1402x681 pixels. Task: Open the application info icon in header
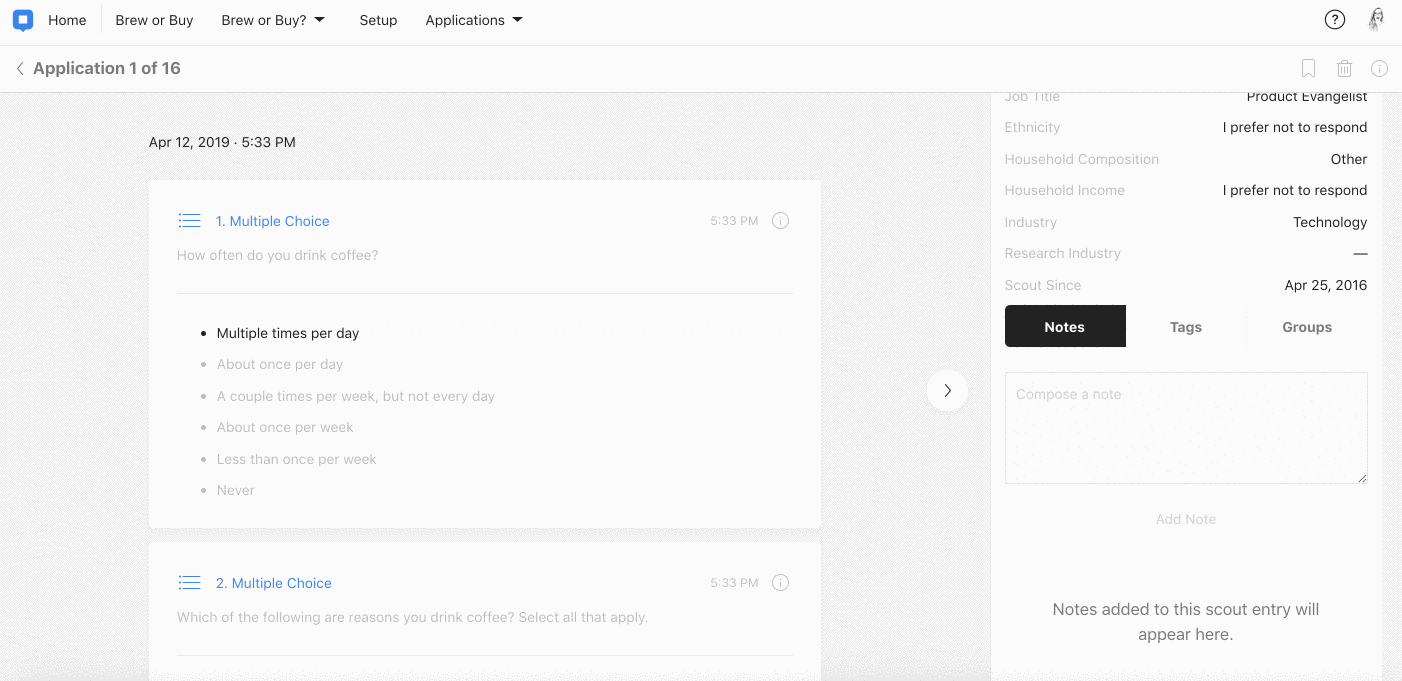point(1379,69)
